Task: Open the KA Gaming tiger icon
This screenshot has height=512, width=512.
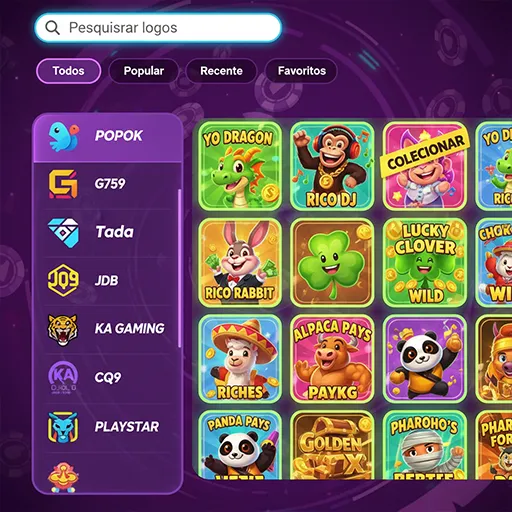Action: click(x=63, y=330)
